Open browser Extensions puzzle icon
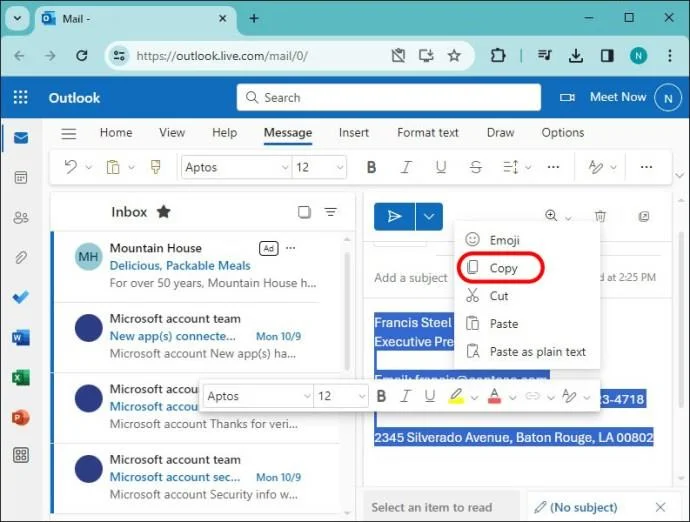 click(498, 55)
